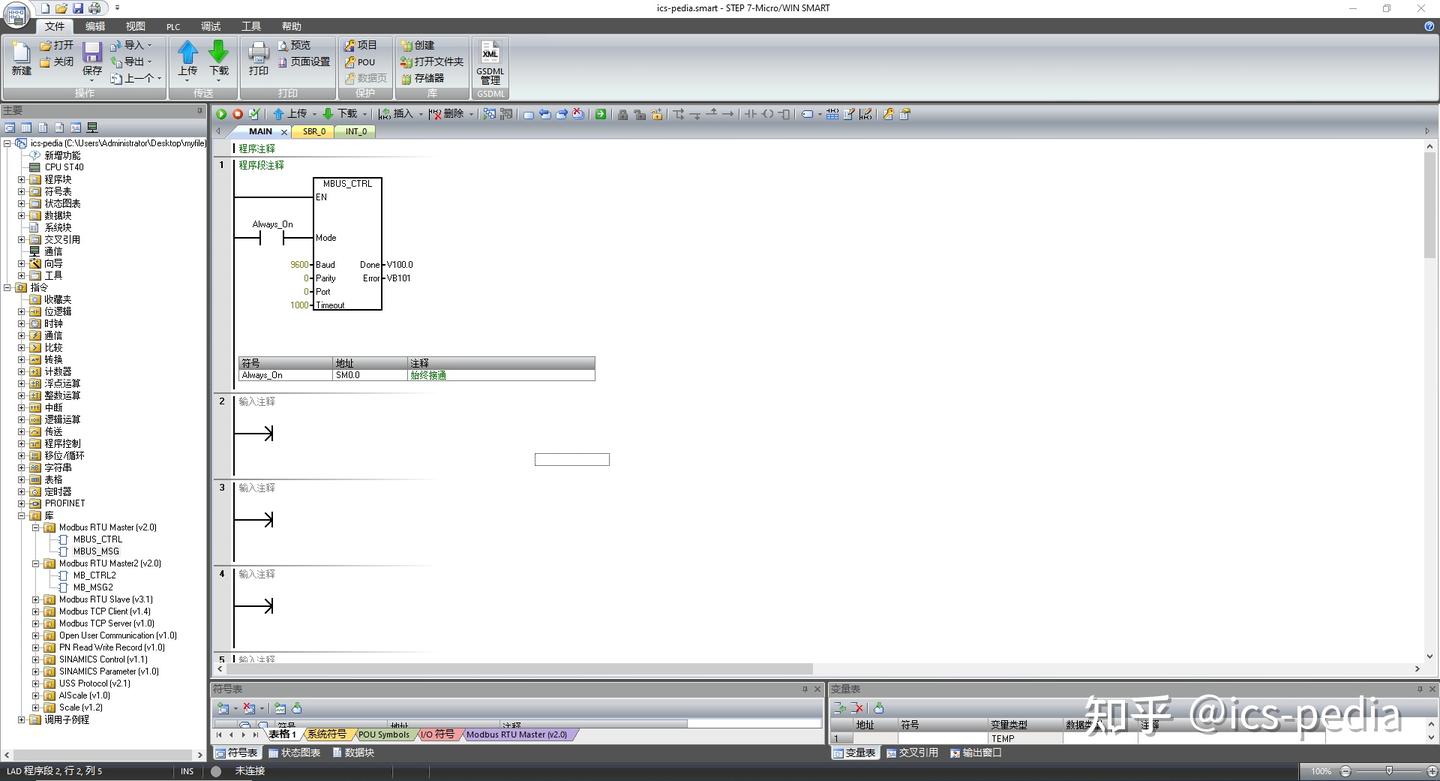
Task: Click the editor vertical scrollbar thumb
Action: pyautogui.click(x=1429, y=205)
